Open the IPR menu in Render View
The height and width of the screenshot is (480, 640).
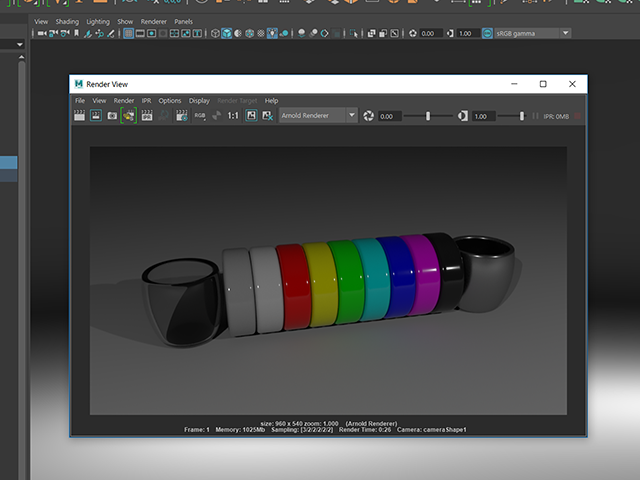click(x=147, y=100)
